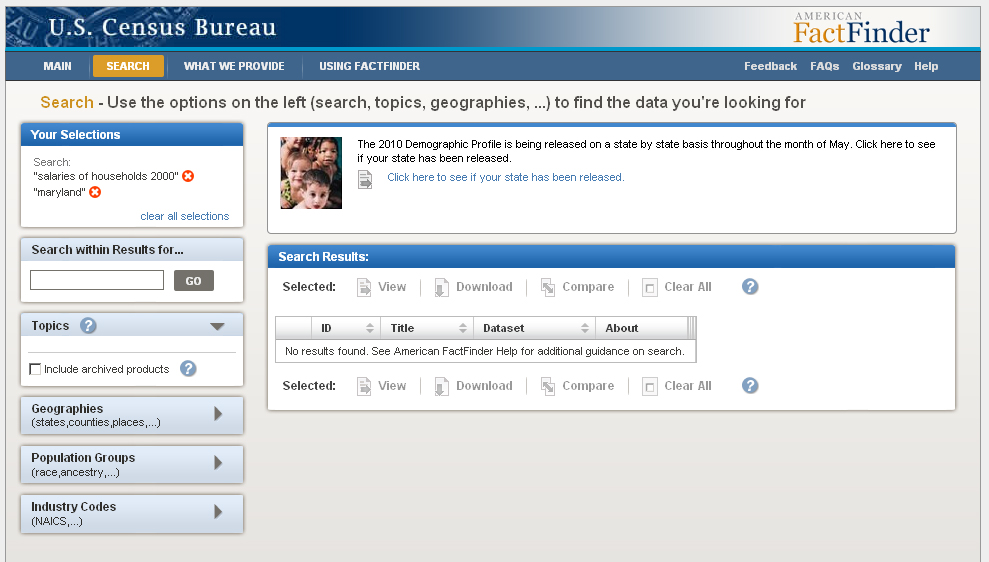This screenshot has width=989, height=562.
Task: Expand the Geographies panel
Action: click(x=132, y=415)
